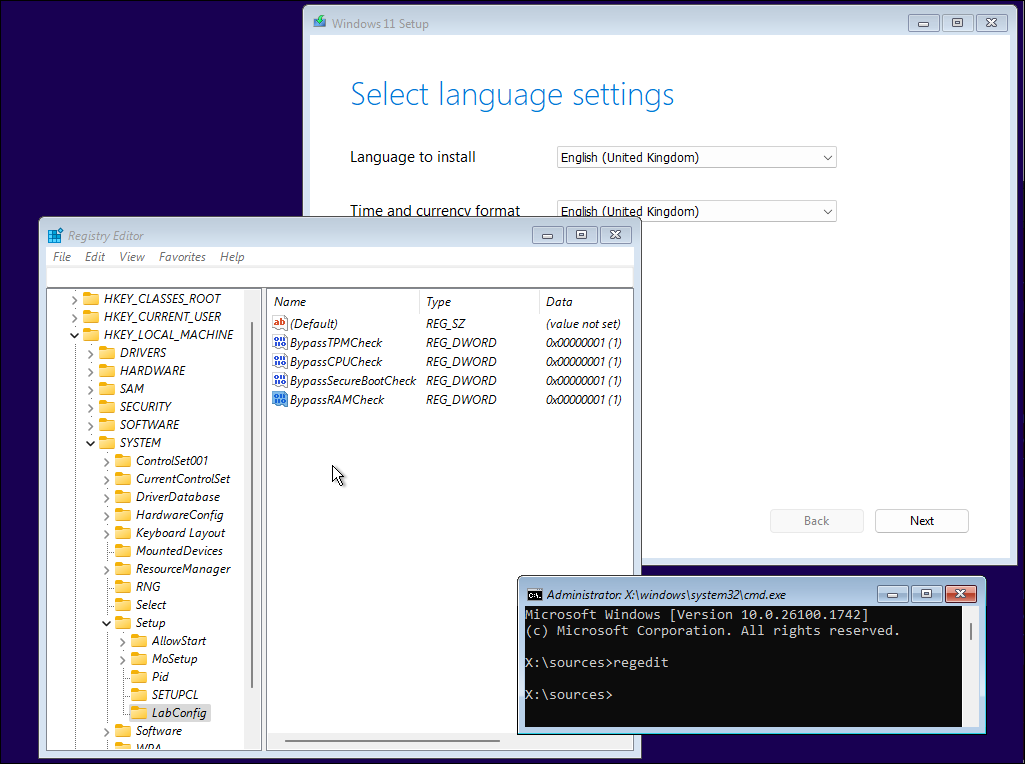Open the Language to install dropdown
Screen dimensions: 1025x764
coord(696,158)
